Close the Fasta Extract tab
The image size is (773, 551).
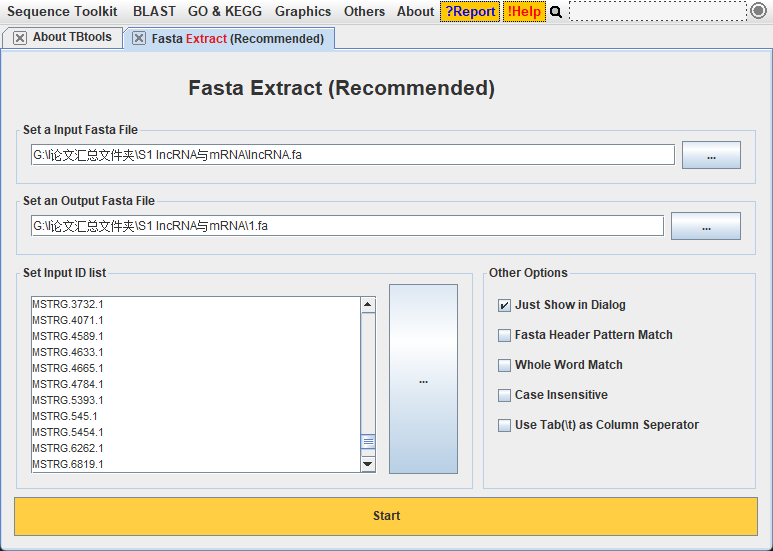[x=139, y=38]
